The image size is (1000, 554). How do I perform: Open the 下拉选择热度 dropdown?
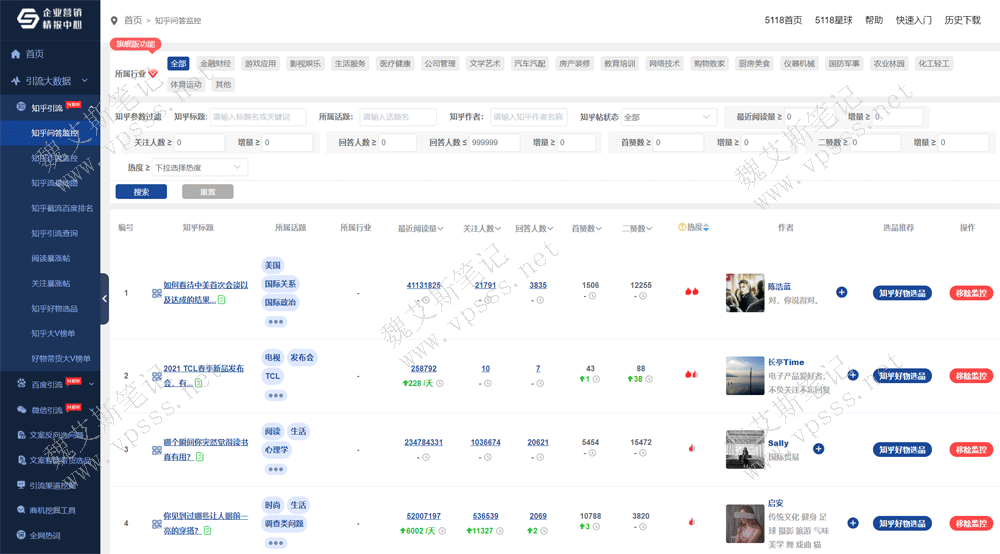pyautogui.click(x=200, y=168)
